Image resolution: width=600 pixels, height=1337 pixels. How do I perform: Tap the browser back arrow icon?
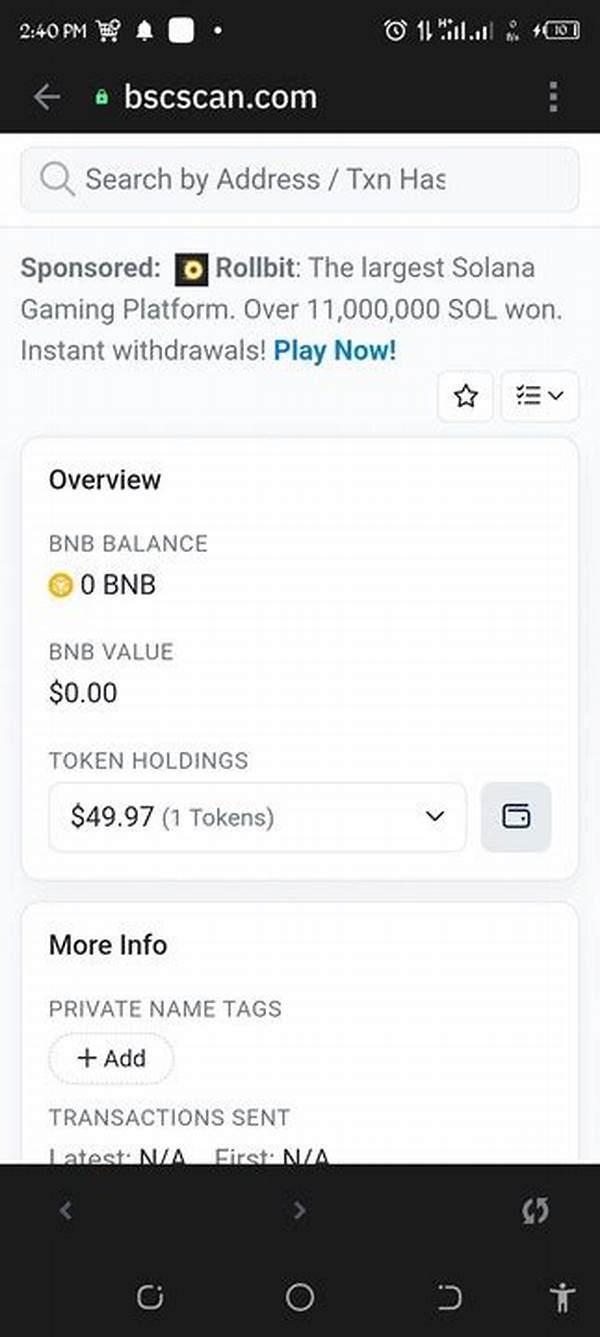(47, 97)
